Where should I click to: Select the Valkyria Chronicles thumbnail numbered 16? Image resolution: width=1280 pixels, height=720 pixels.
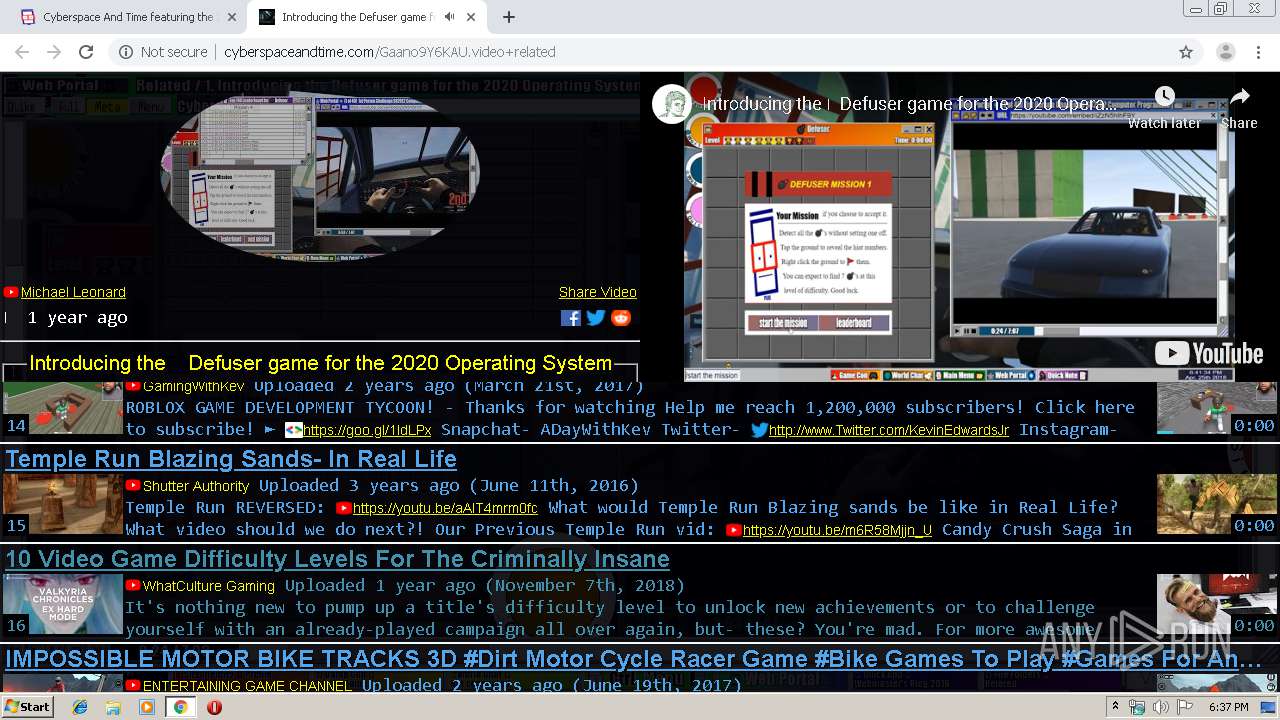(x=63, y=604)
